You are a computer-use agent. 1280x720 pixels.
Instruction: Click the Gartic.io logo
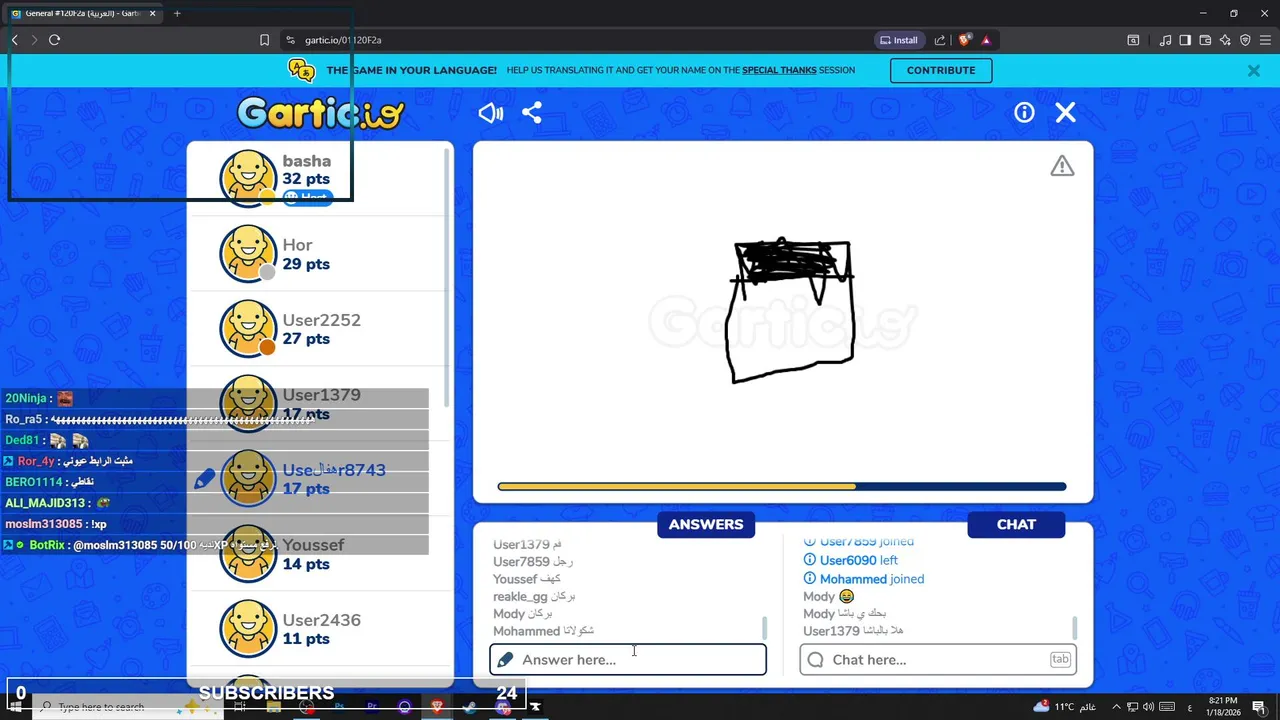[321, 113]
